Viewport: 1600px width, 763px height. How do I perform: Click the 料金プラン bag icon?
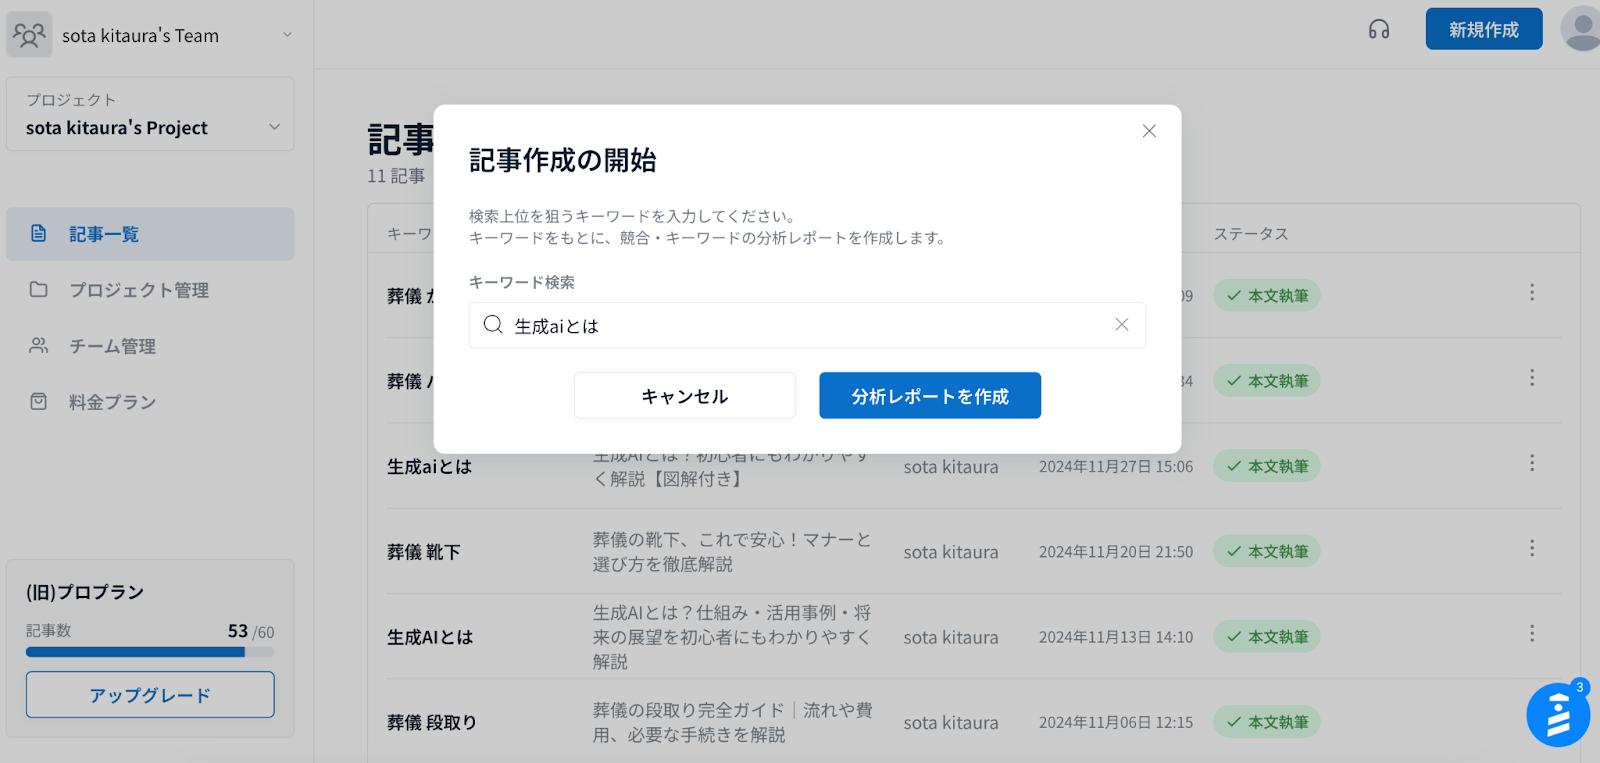tap(39, 402)
